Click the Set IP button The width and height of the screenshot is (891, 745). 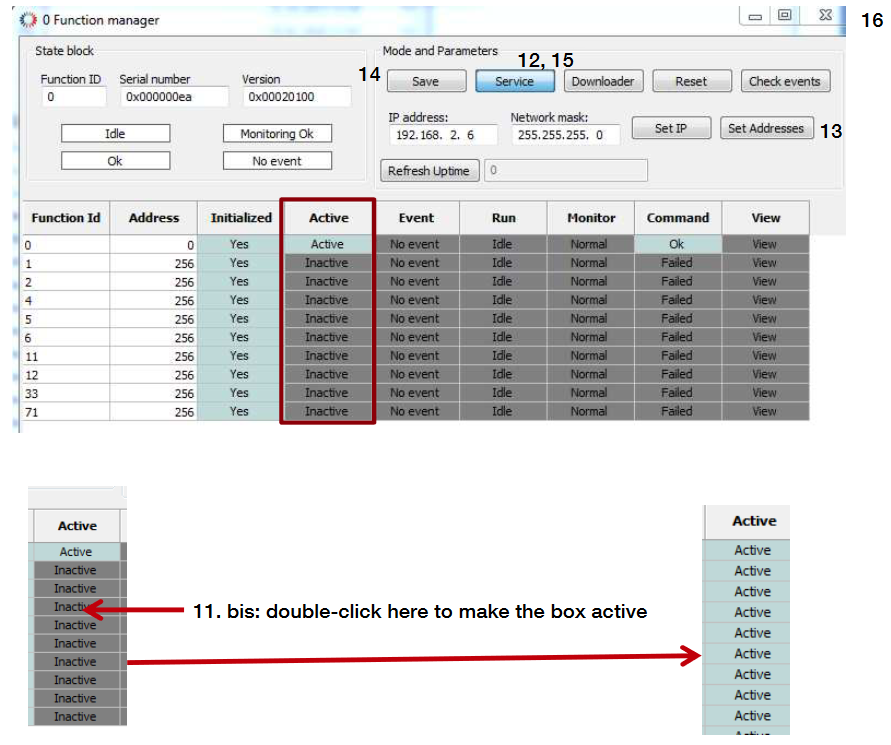[x=670, y=129]
